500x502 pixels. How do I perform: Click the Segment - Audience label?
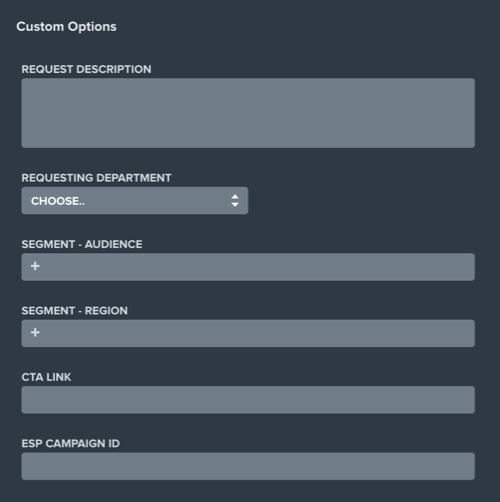point(82,244)
